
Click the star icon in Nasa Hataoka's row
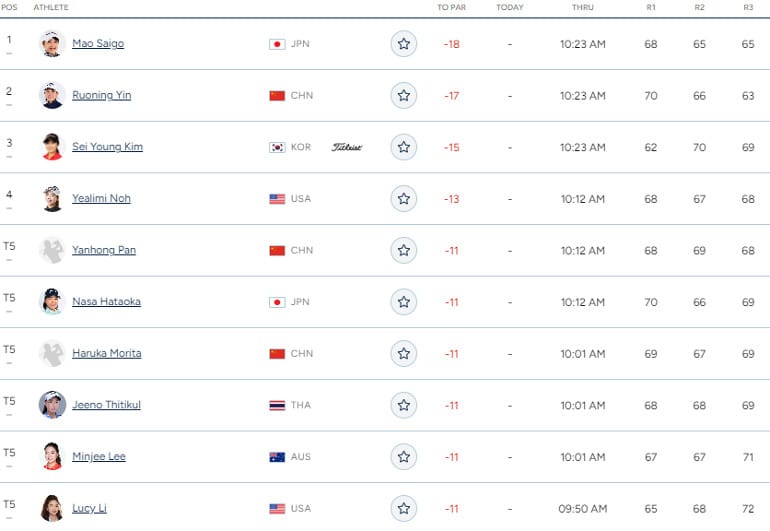403,302
